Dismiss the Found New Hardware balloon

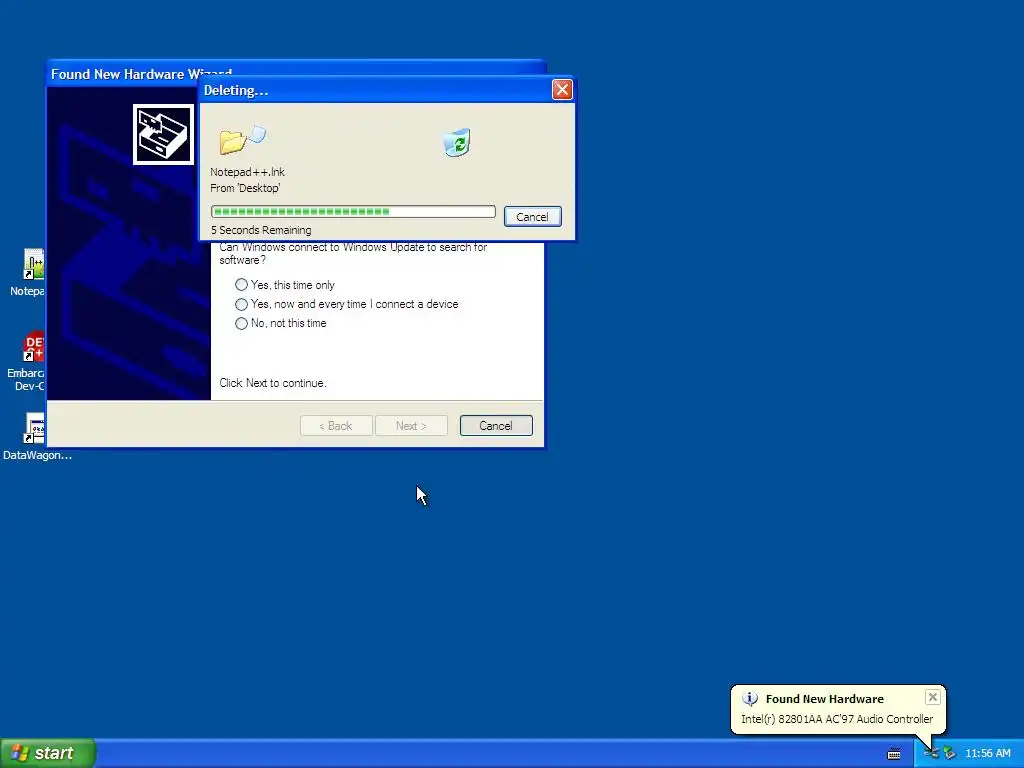pos(933,697)
